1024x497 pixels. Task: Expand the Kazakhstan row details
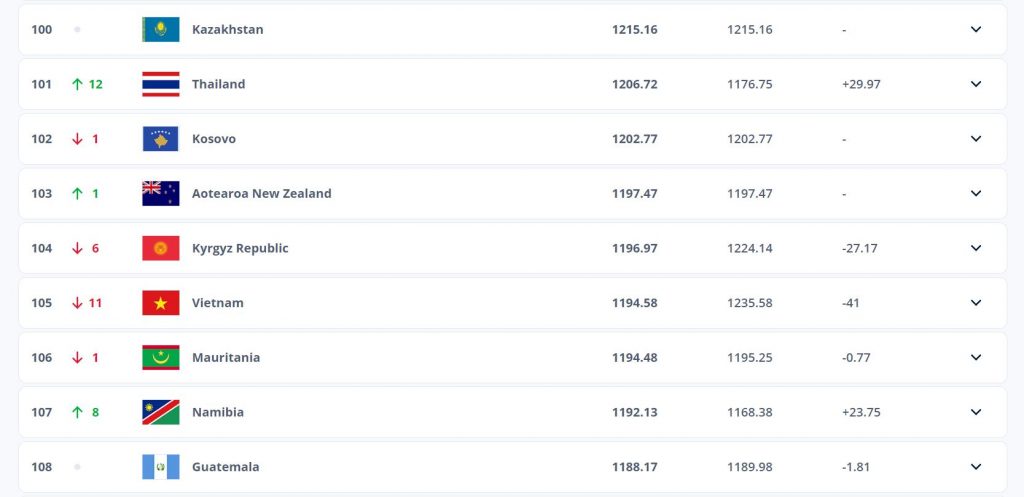pyautogui.click(x=976, y=29)
